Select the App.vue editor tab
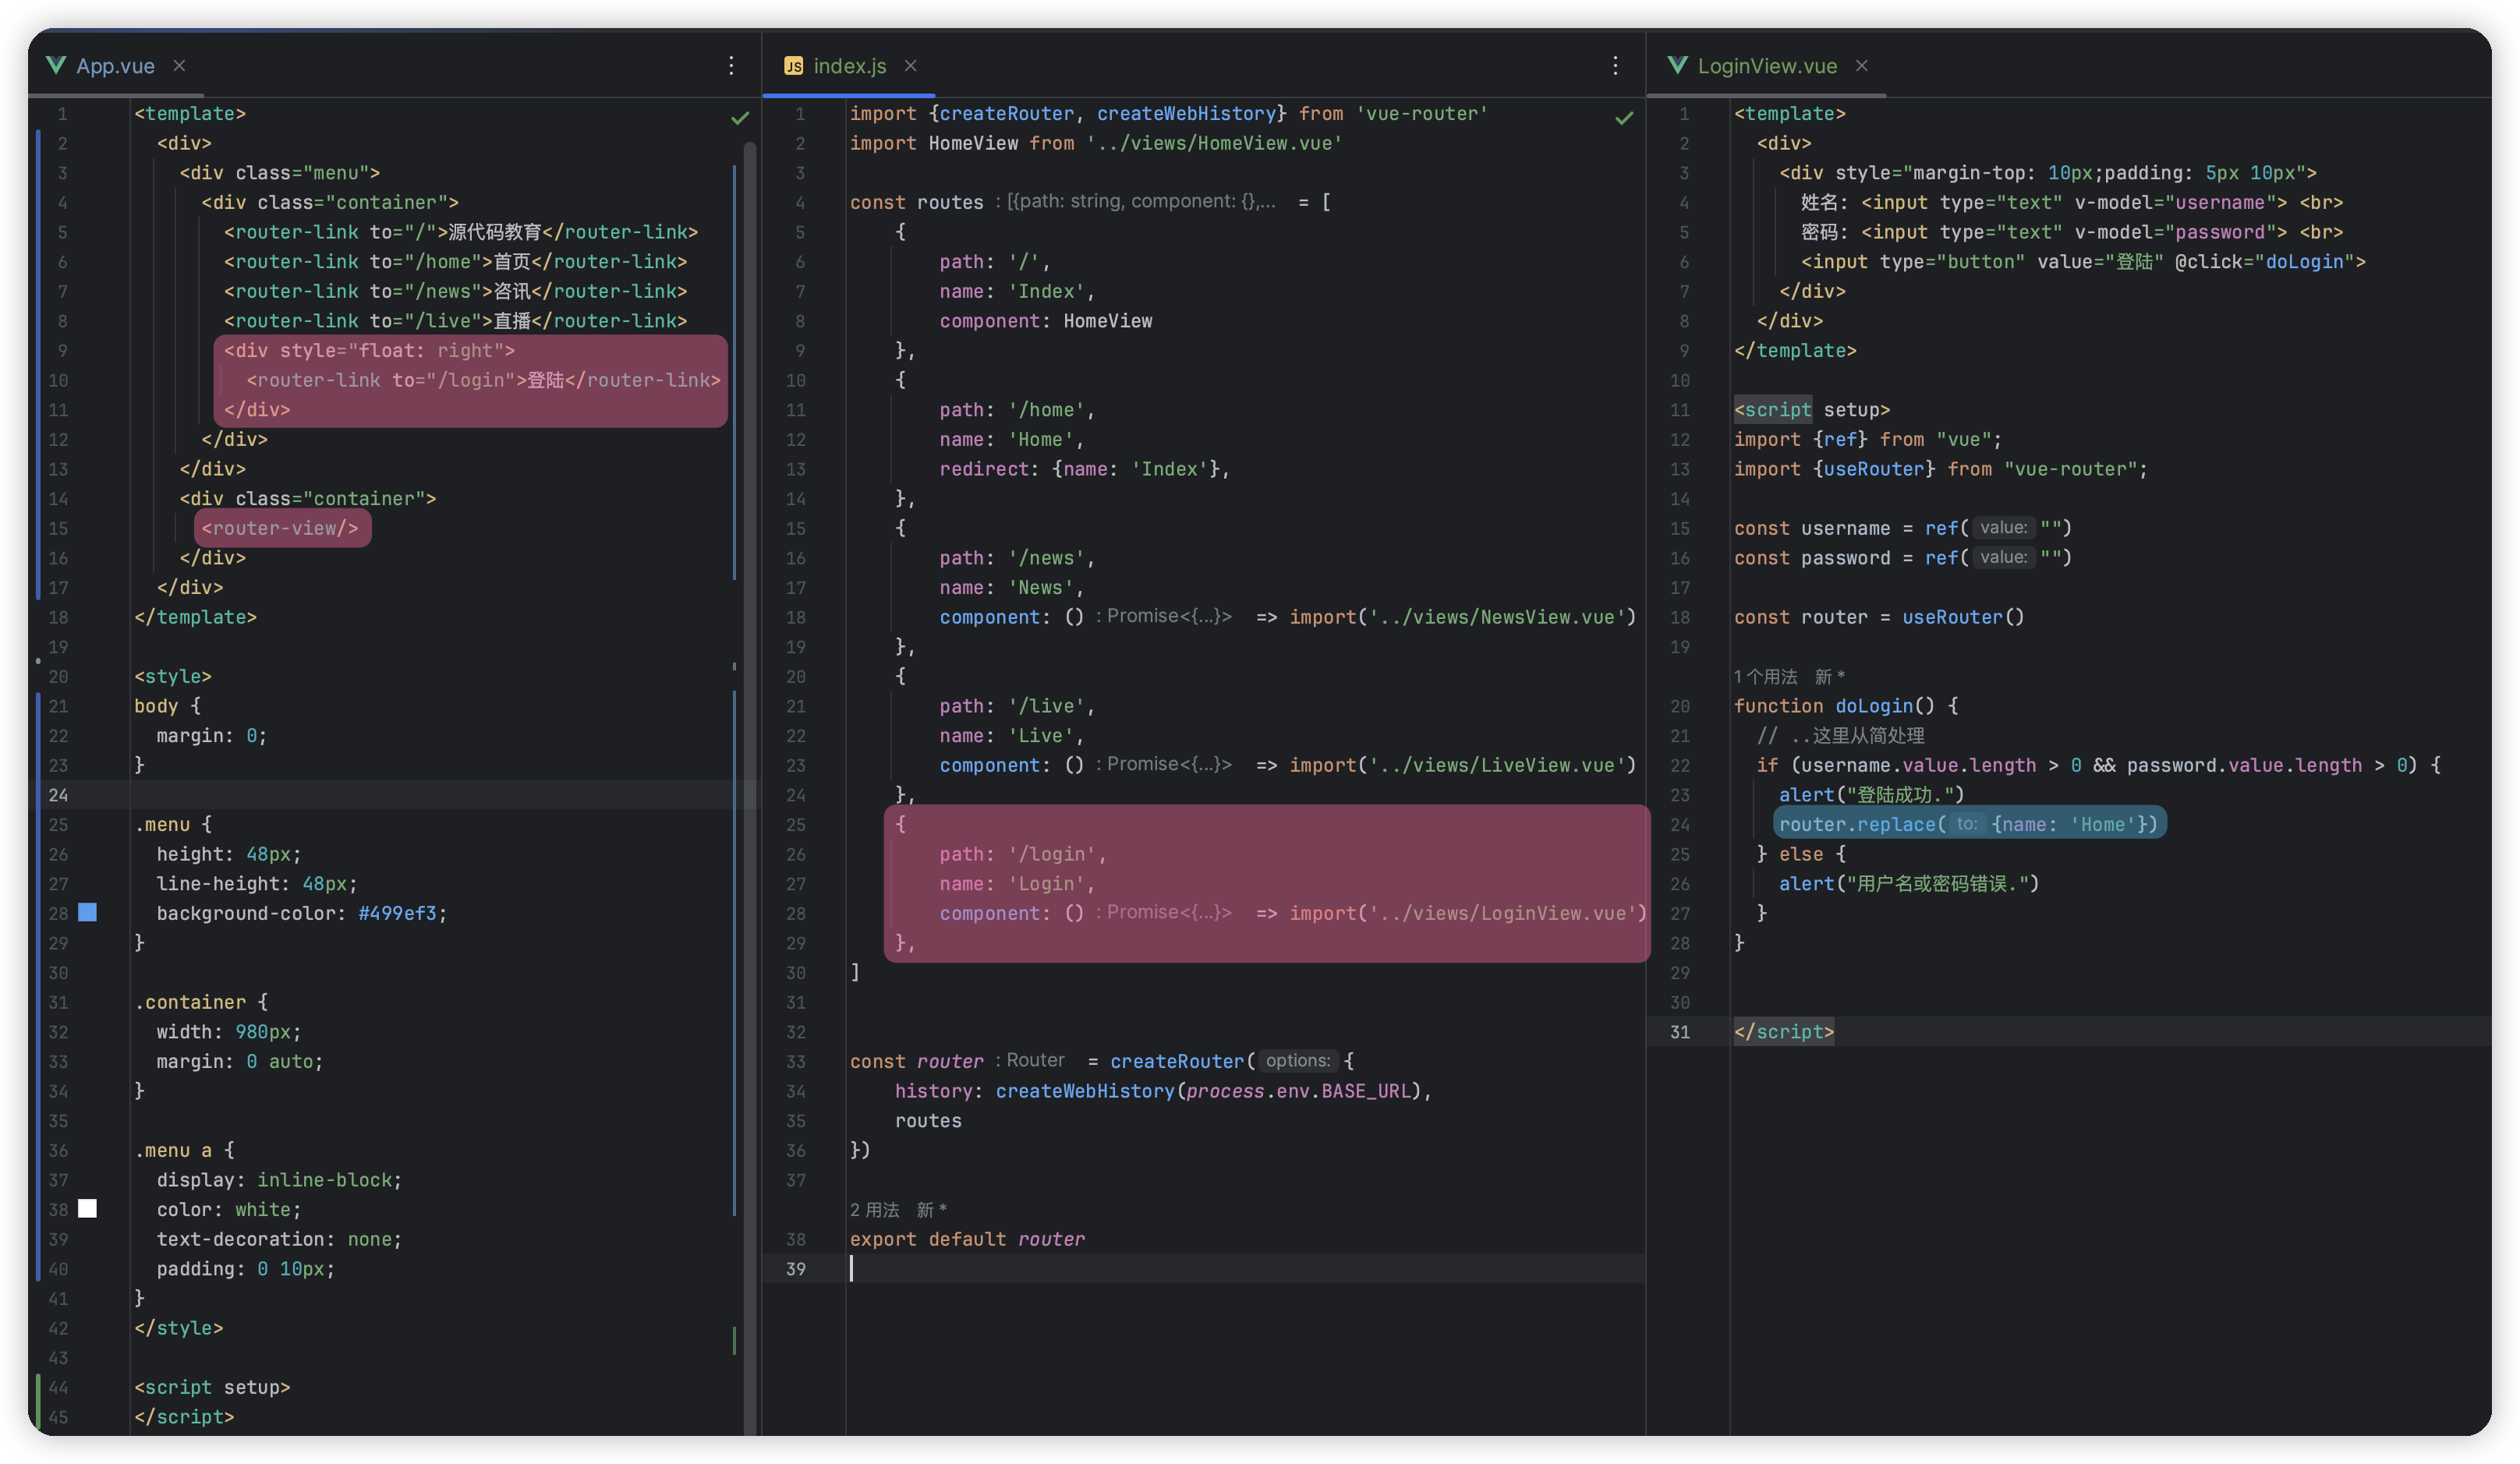Screen dimensions: 2520x1464 pyautogui.click(x=115, y=66)
